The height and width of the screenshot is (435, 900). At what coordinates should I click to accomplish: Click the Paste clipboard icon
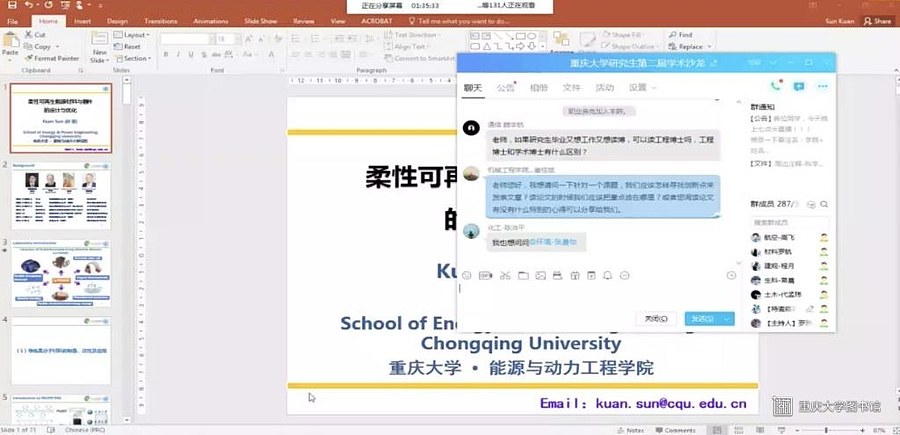point(10,40)
